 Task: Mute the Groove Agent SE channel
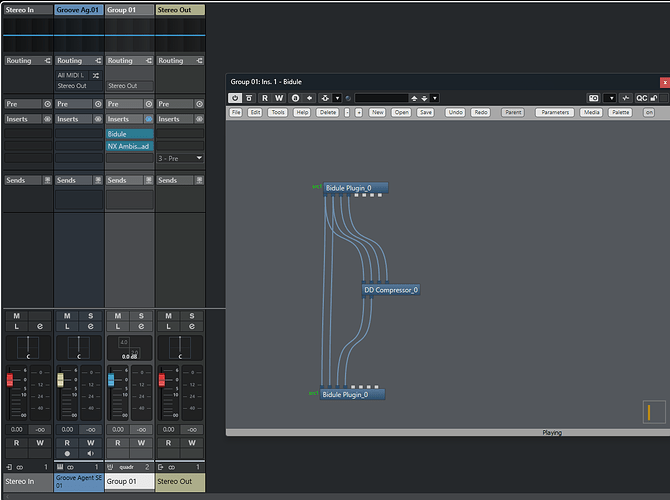point(67,316)
